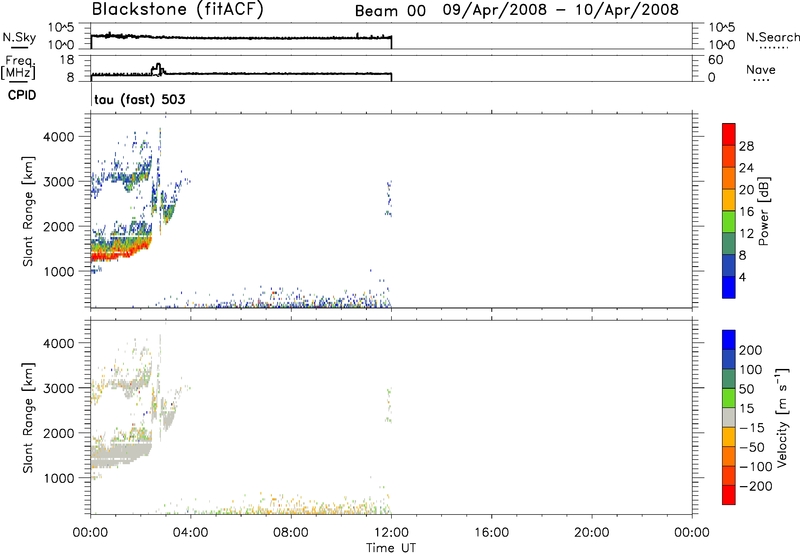Image resolution: width=800 pixels, height=554 pixels.
Task: Click the CPID label
Action: (22, 95)
